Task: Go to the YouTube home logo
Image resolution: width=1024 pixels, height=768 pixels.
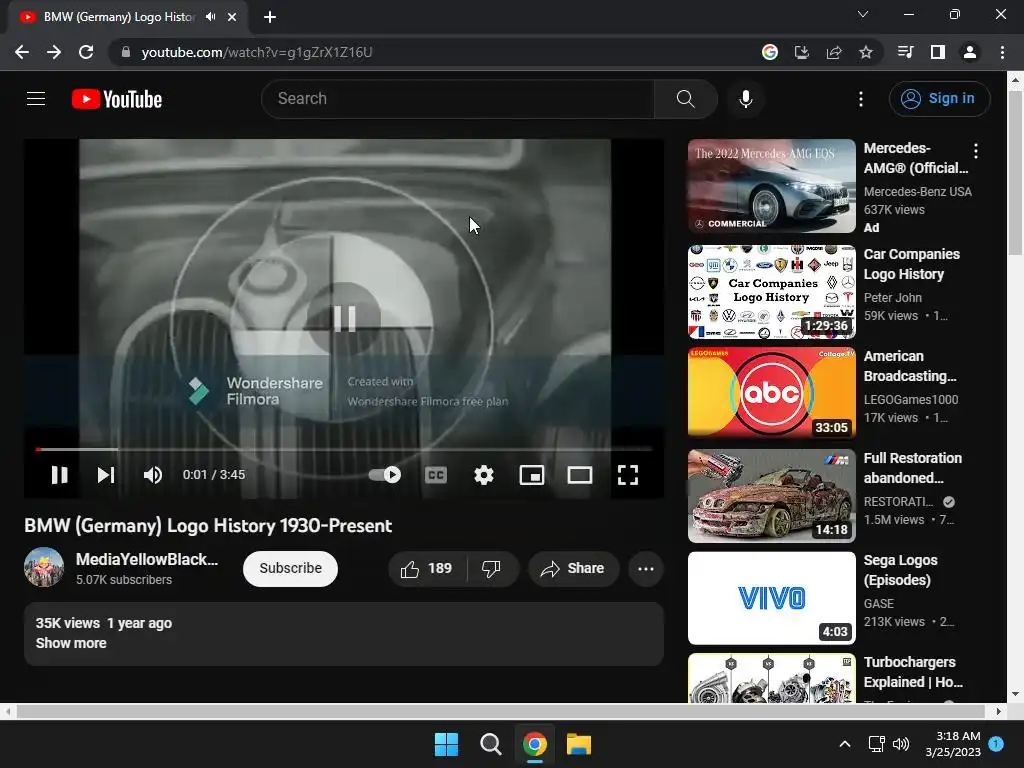Action: pyautogui.click(x=117, y=99)
